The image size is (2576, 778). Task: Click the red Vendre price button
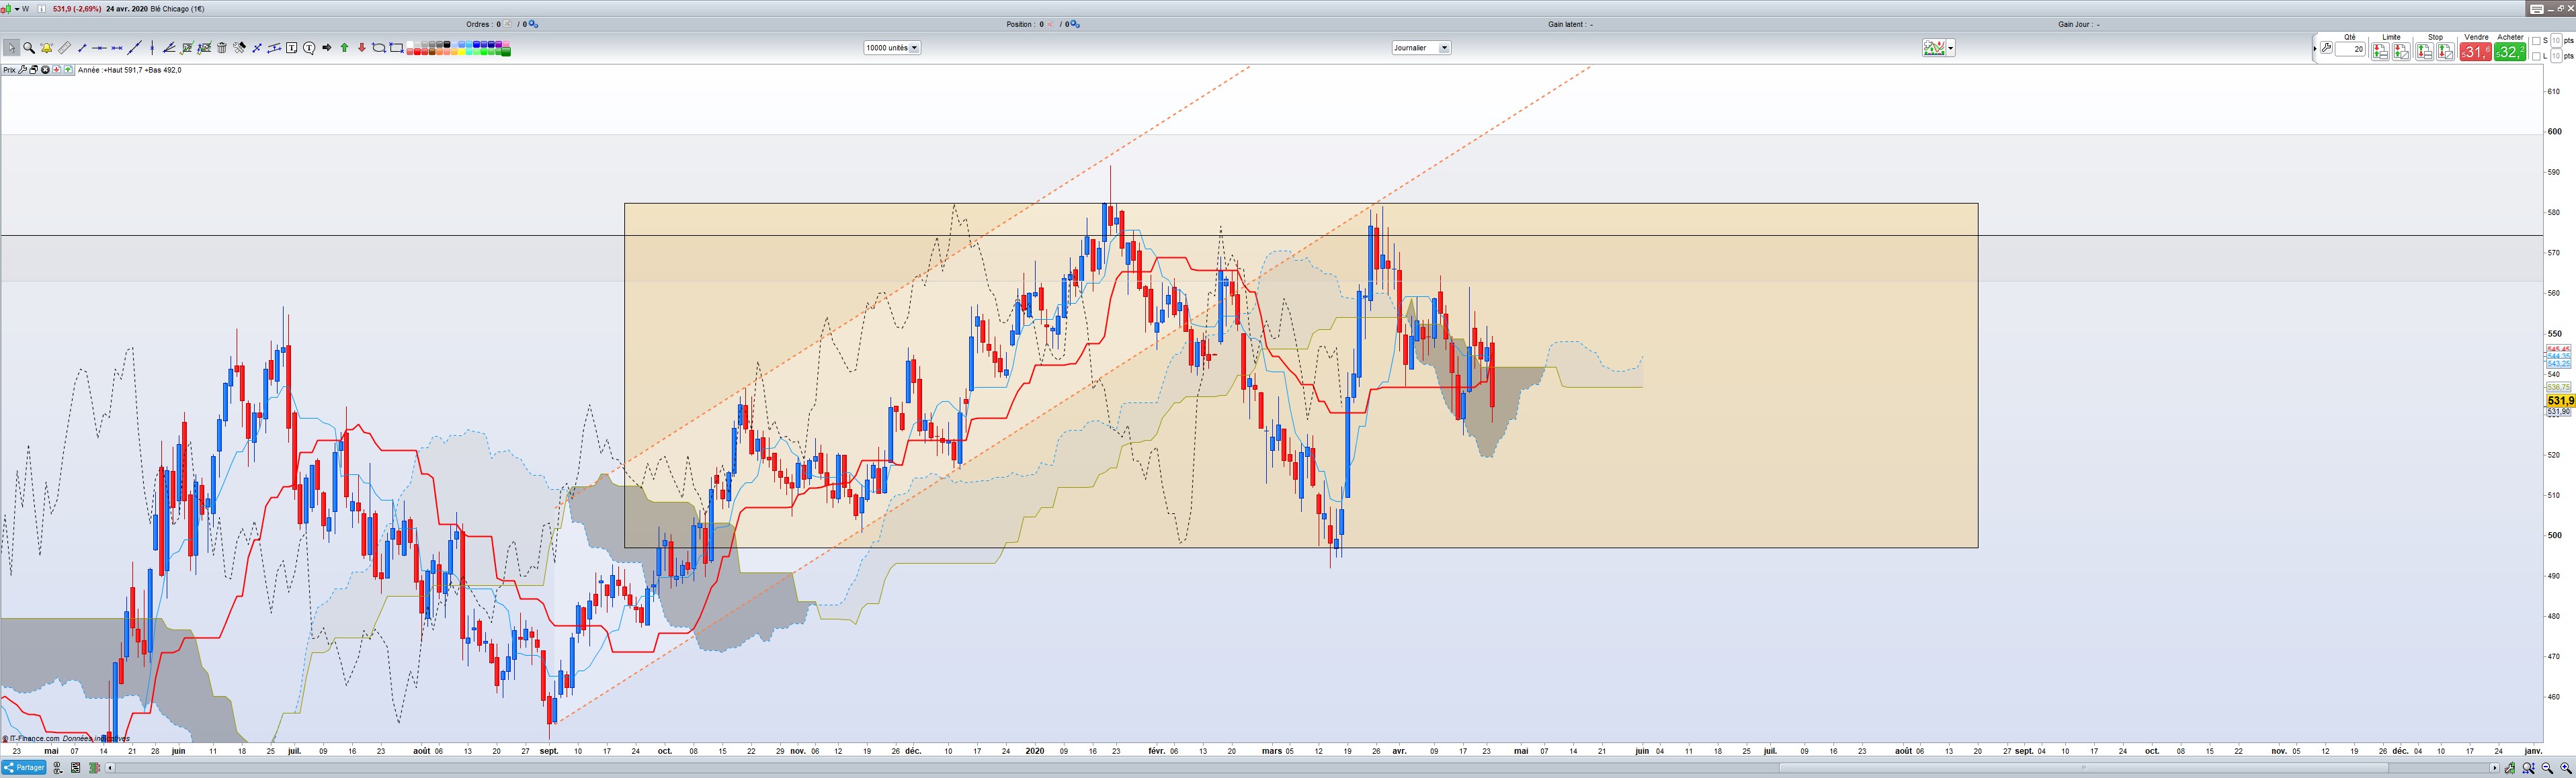point(2476,52)
